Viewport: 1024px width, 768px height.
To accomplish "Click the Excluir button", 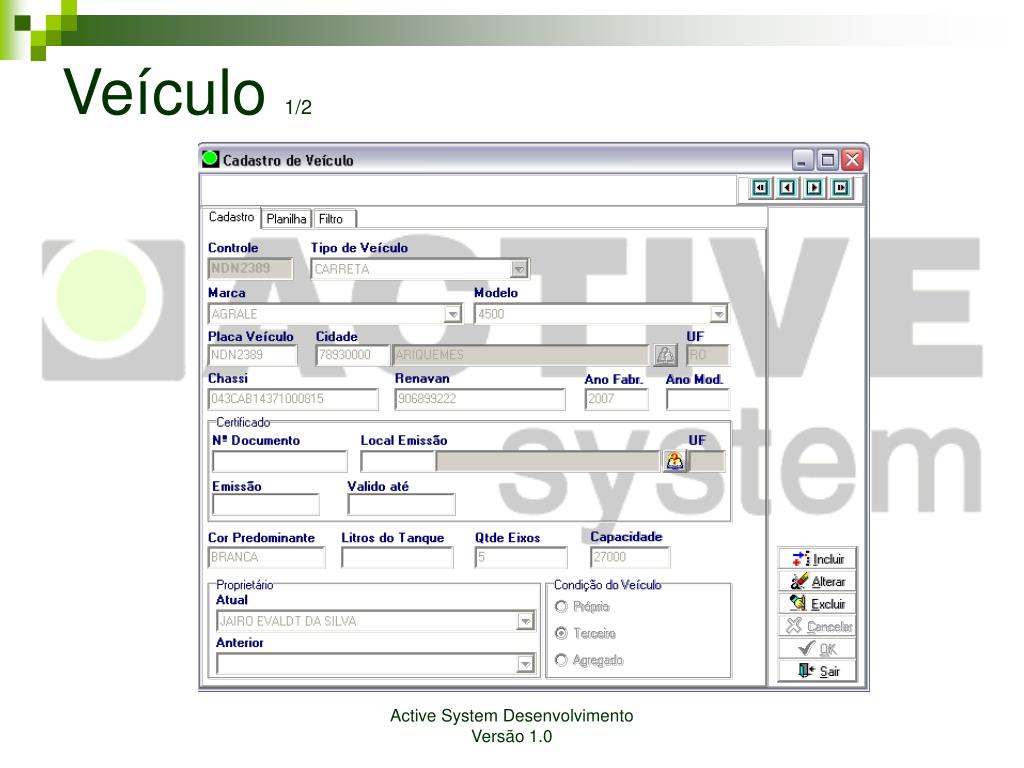I will point(817,604).
